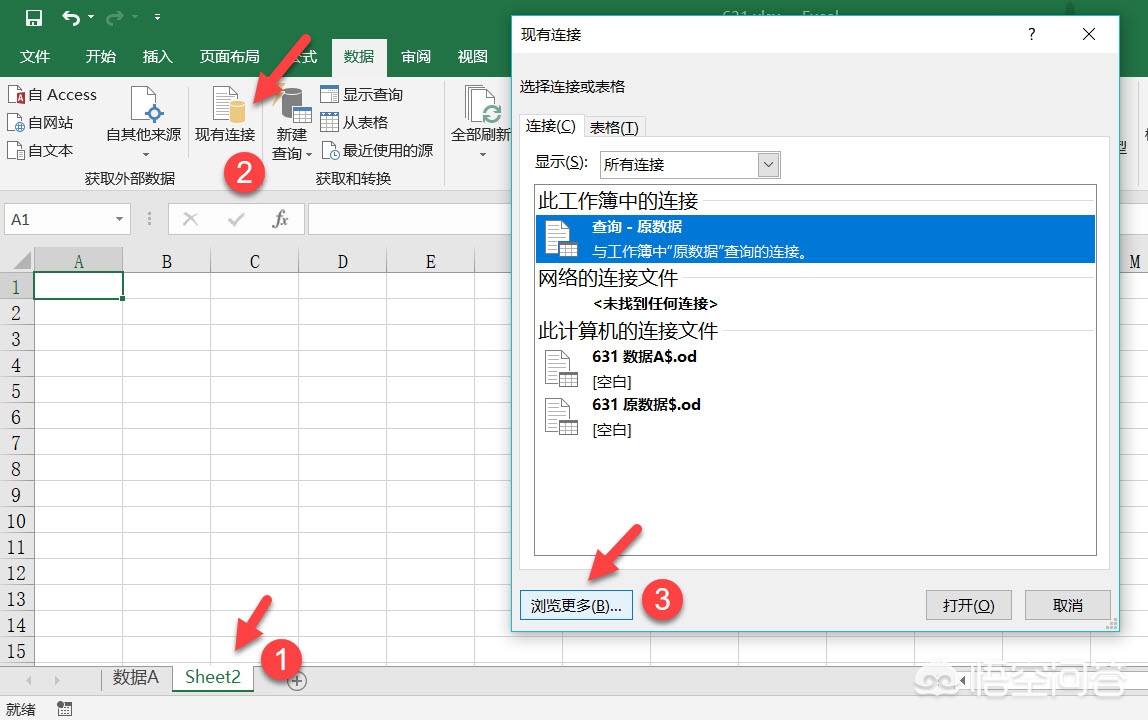Image resolution: width=1148 pixels, height=720 pixels.
Task: Select the 连接(C) tab in dialog
Action: [551, 126]
